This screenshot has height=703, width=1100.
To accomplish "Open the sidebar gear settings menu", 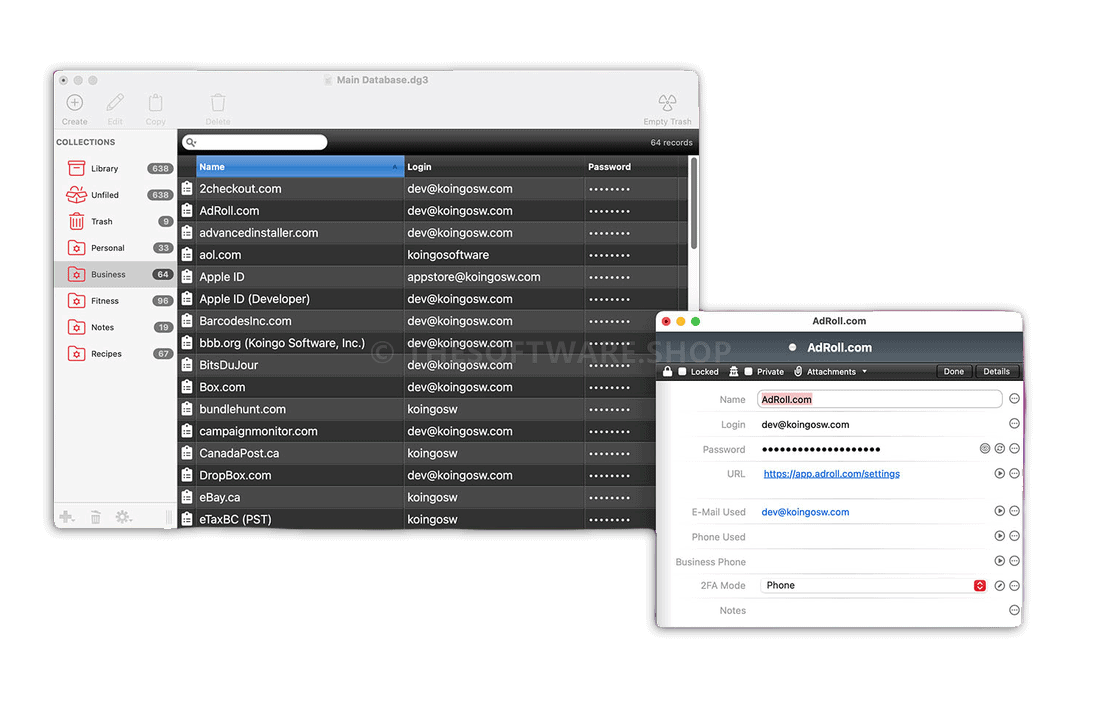I will click(123, 517).
